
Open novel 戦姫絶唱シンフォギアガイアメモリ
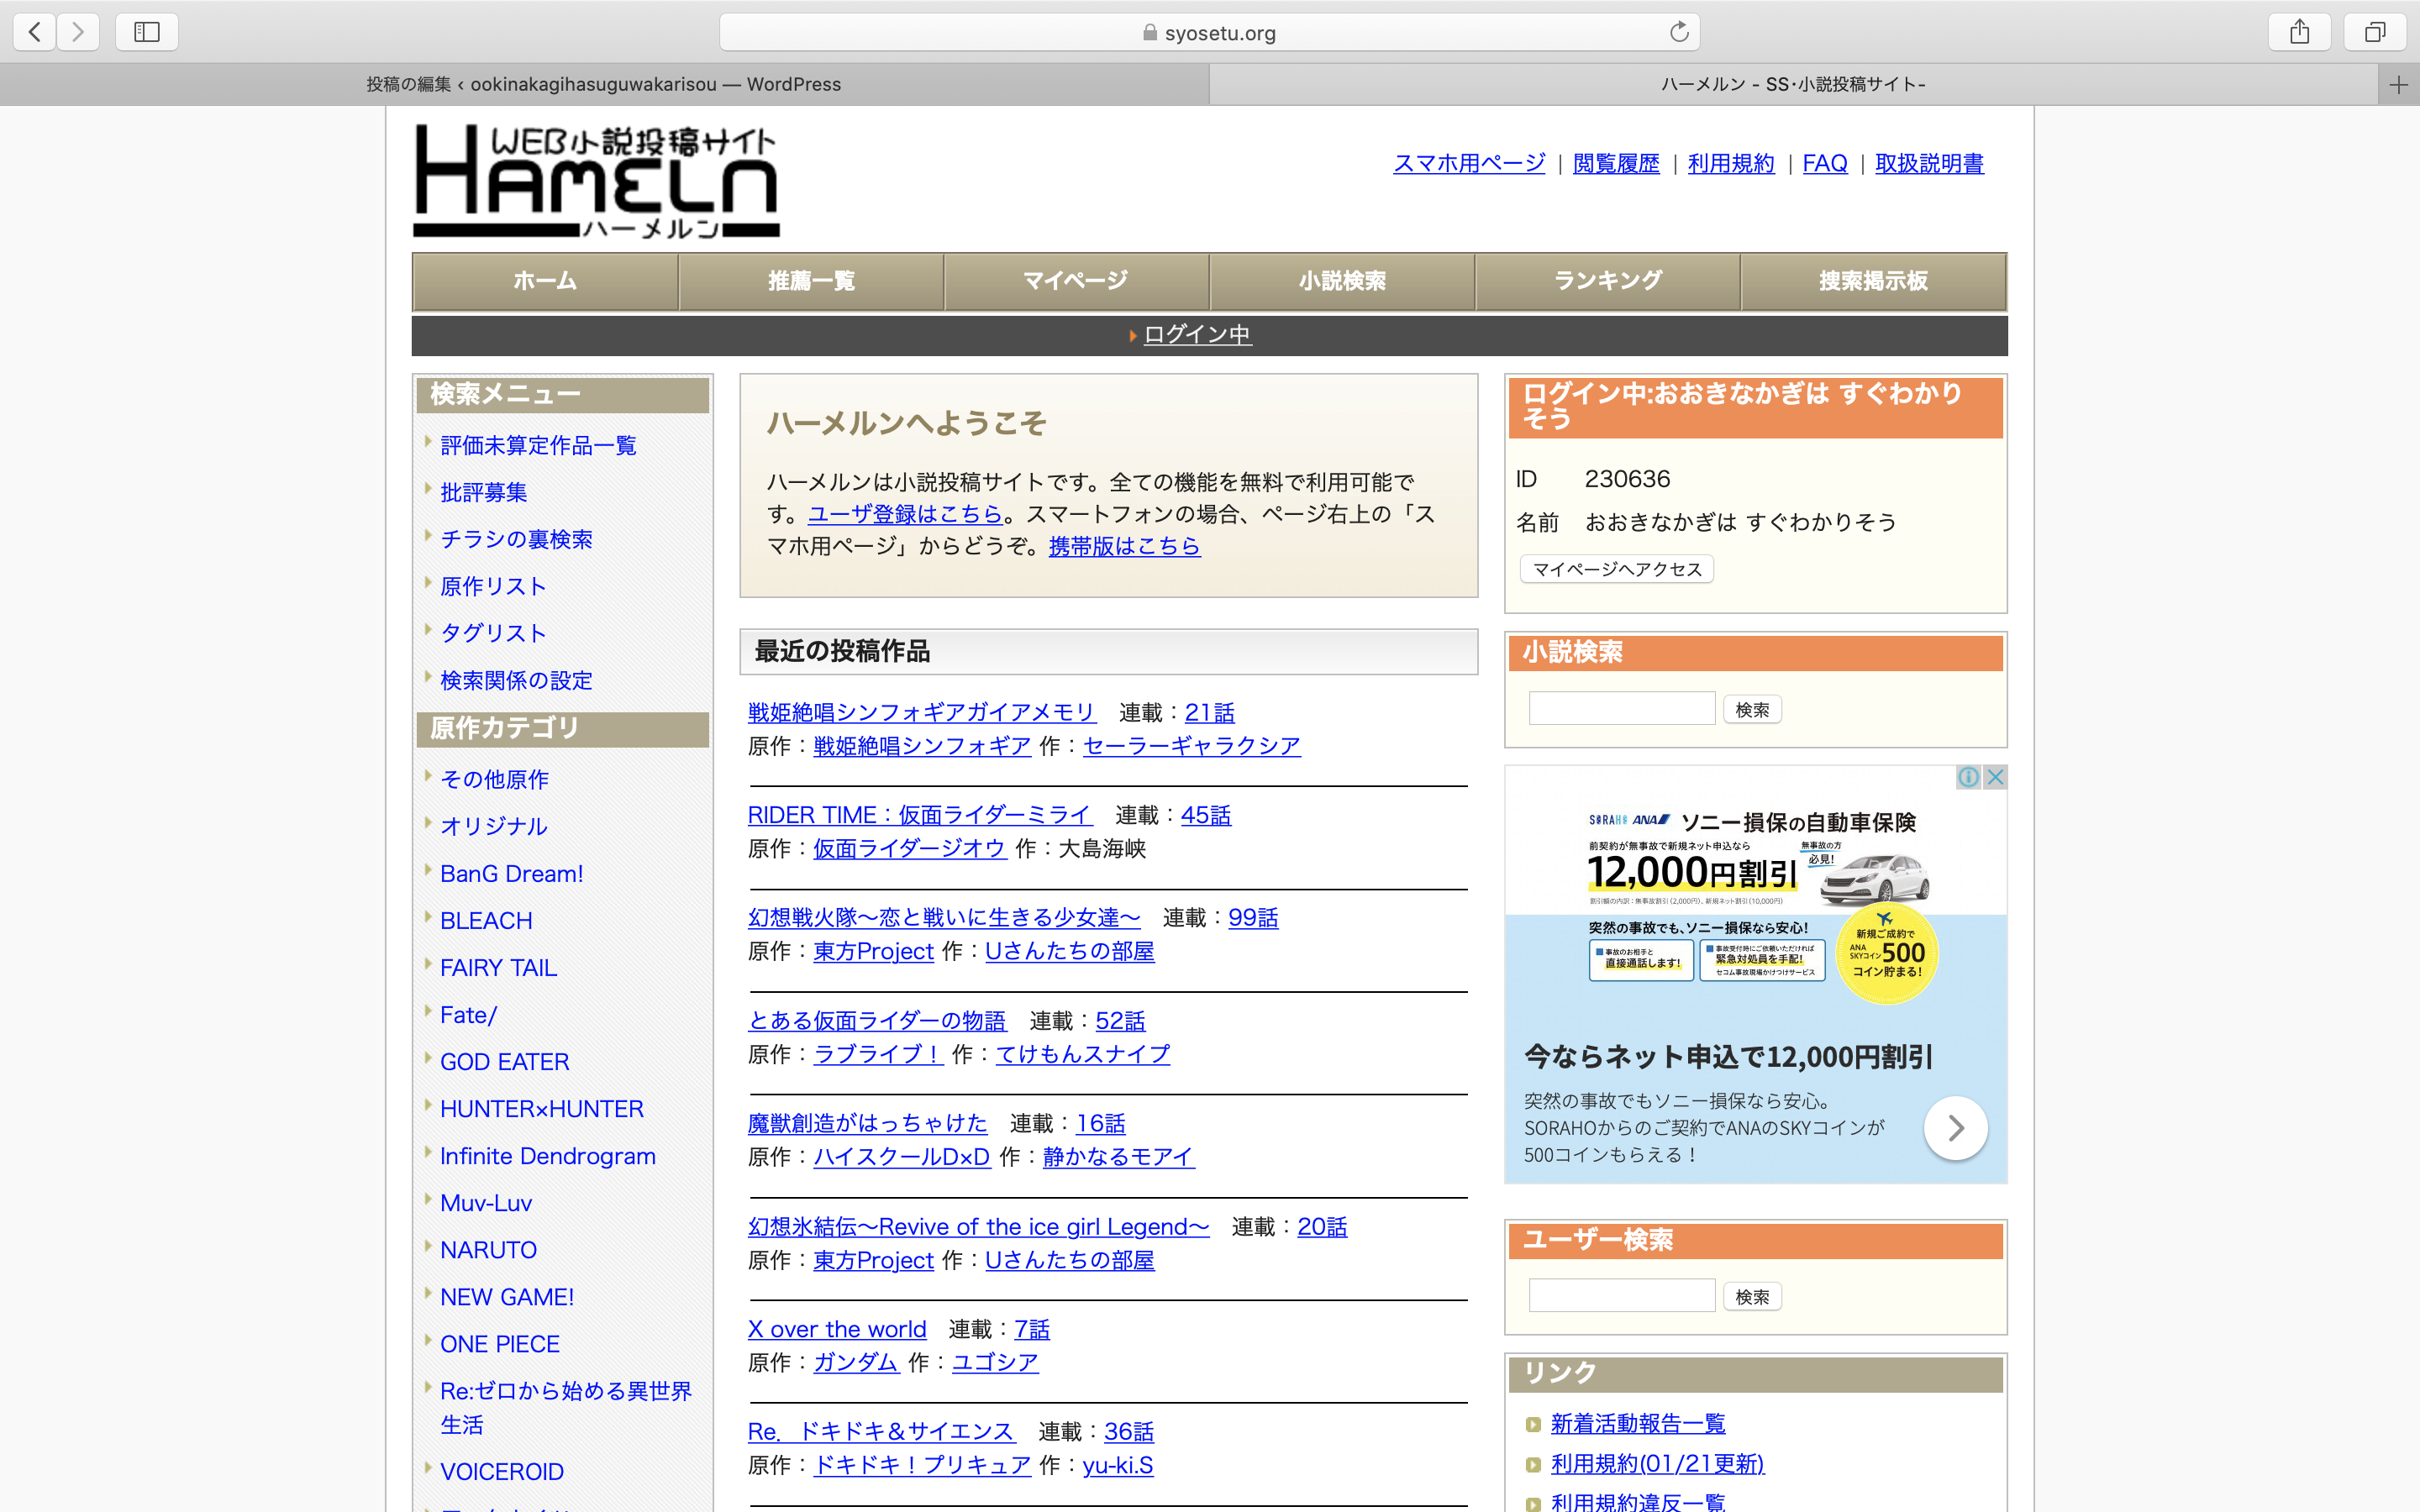(x=921, y=713)
